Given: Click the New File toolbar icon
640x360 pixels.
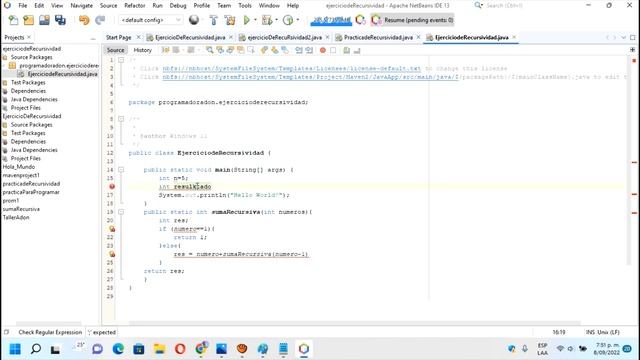Looking at the screenshot, I should [13, 20].
